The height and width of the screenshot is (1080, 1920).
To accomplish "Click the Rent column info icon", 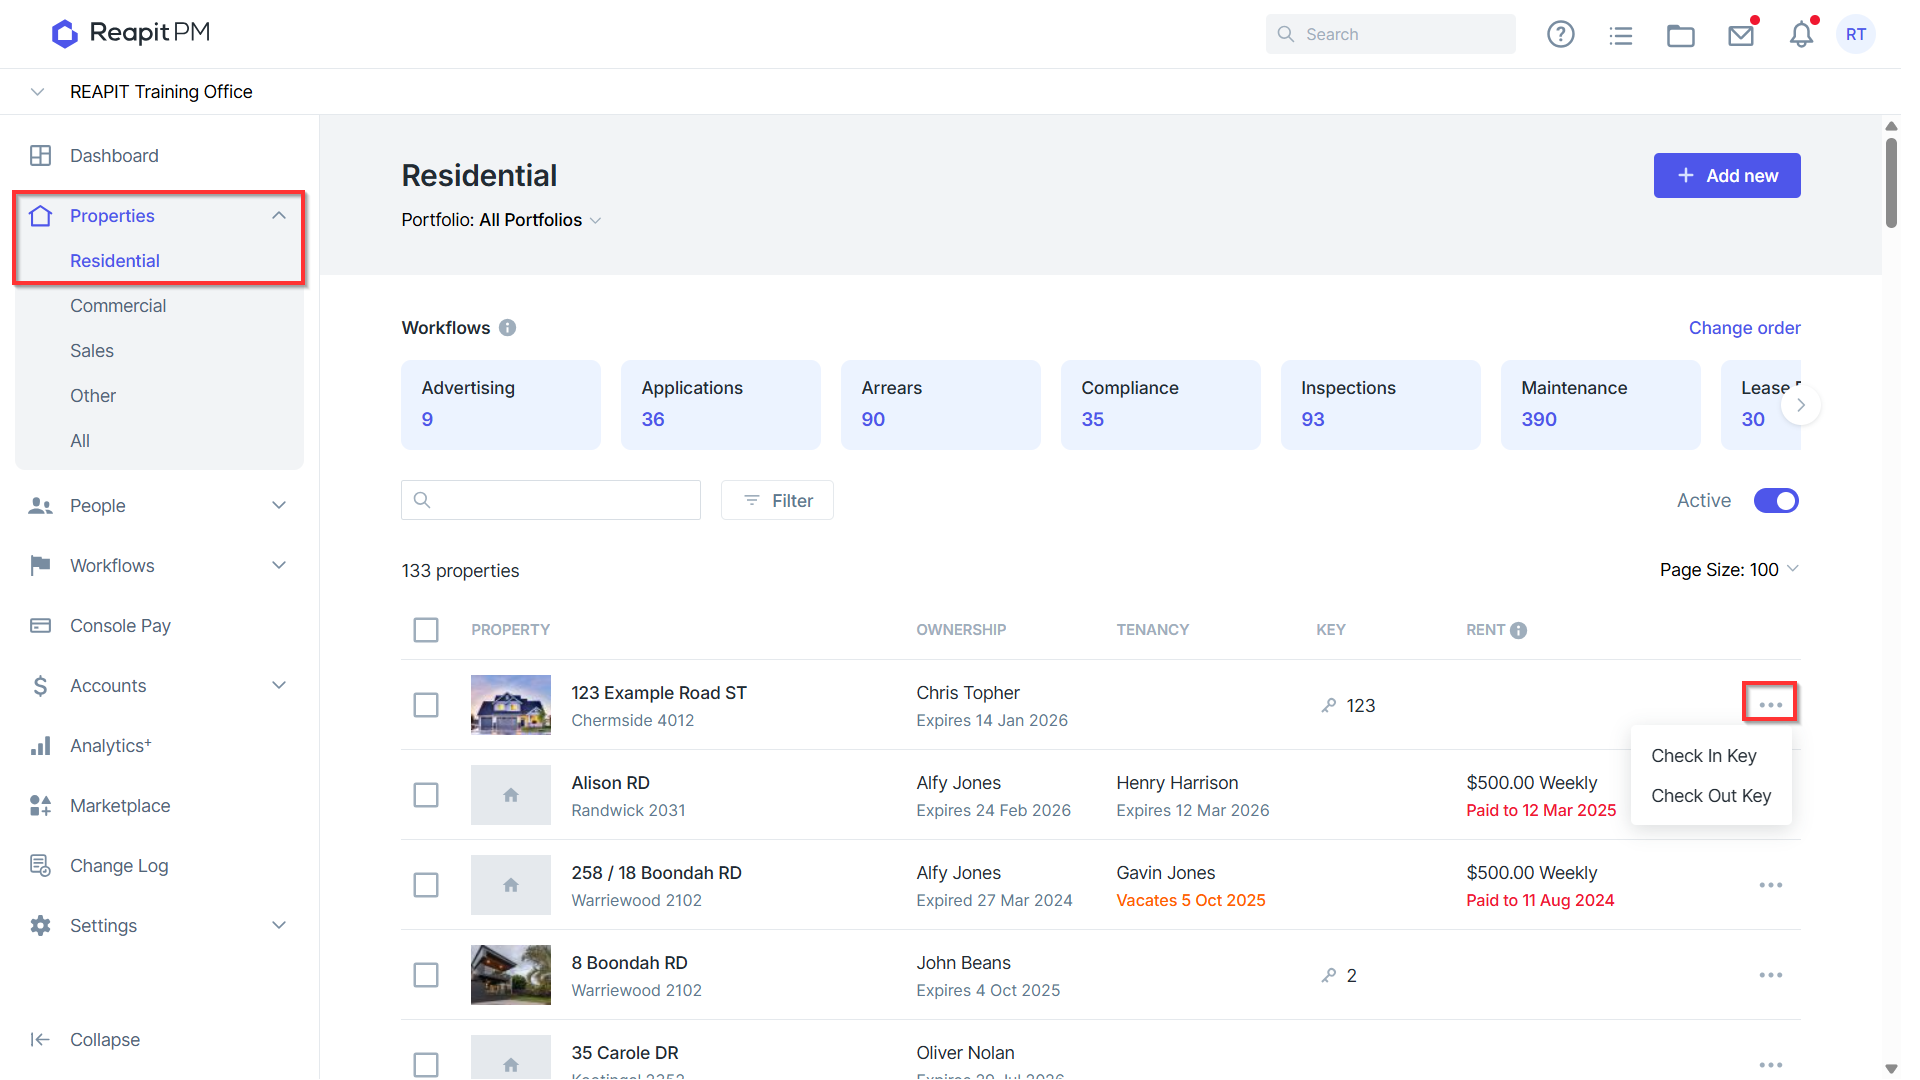I will coord(1518,630).
